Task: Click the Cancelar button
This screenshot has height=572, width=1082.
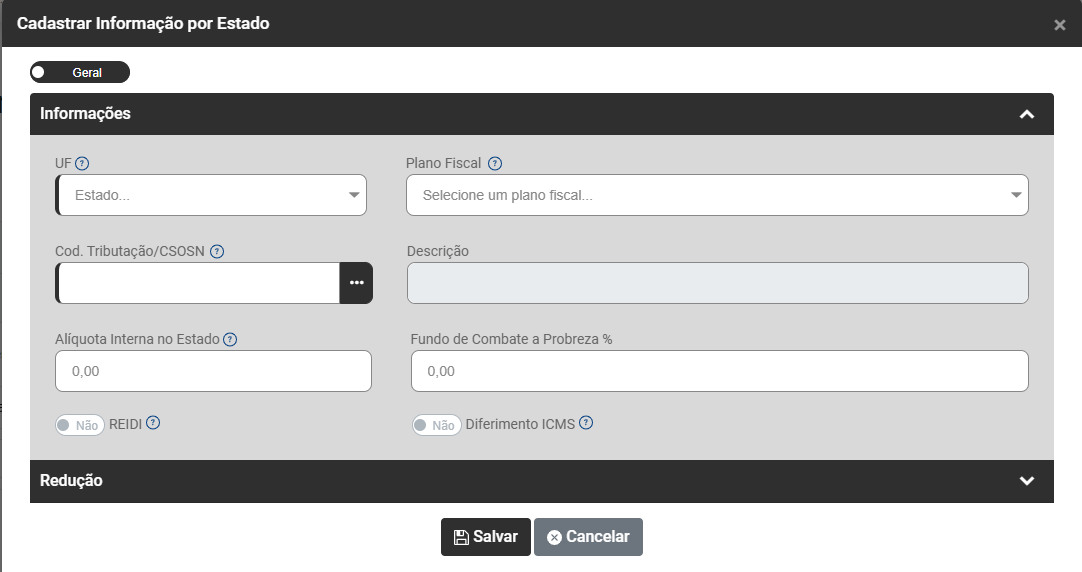Action: tap(588, 537)
